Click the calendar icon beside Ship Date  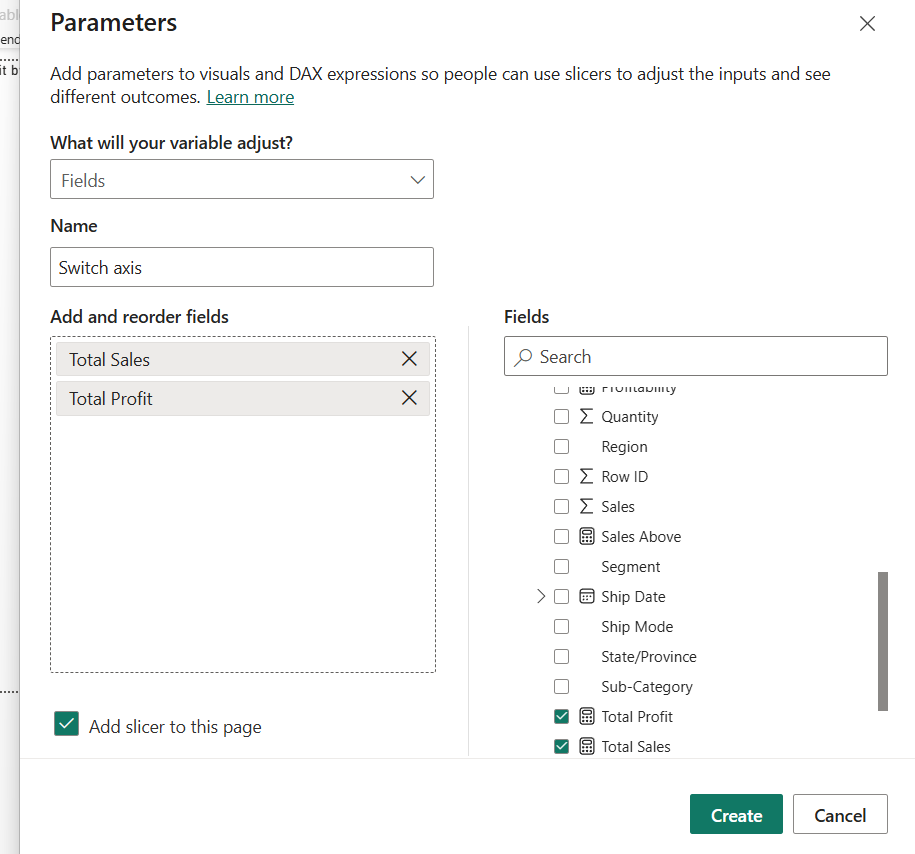pos(587,597)
